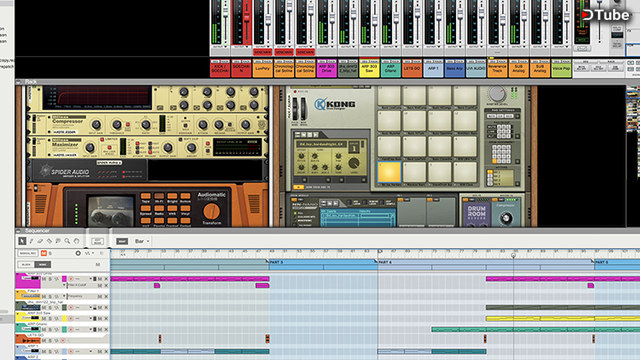Image resolution: width=640 pixels, height=360 pixels.
Task: Select the Bass Arp mixer channel label
Action: tap(454, 69)
